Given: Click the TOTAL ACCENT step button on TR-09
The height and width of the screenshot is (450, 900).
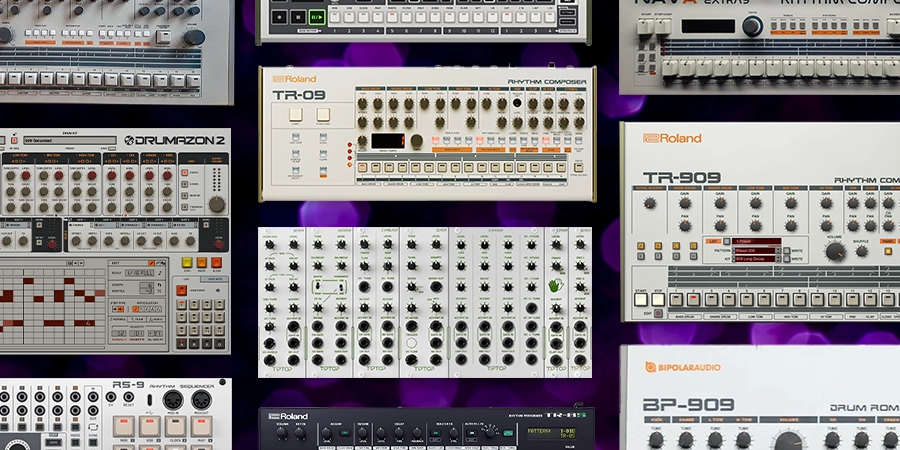Looking at the screenshot, I should click(x=579, y=168).
